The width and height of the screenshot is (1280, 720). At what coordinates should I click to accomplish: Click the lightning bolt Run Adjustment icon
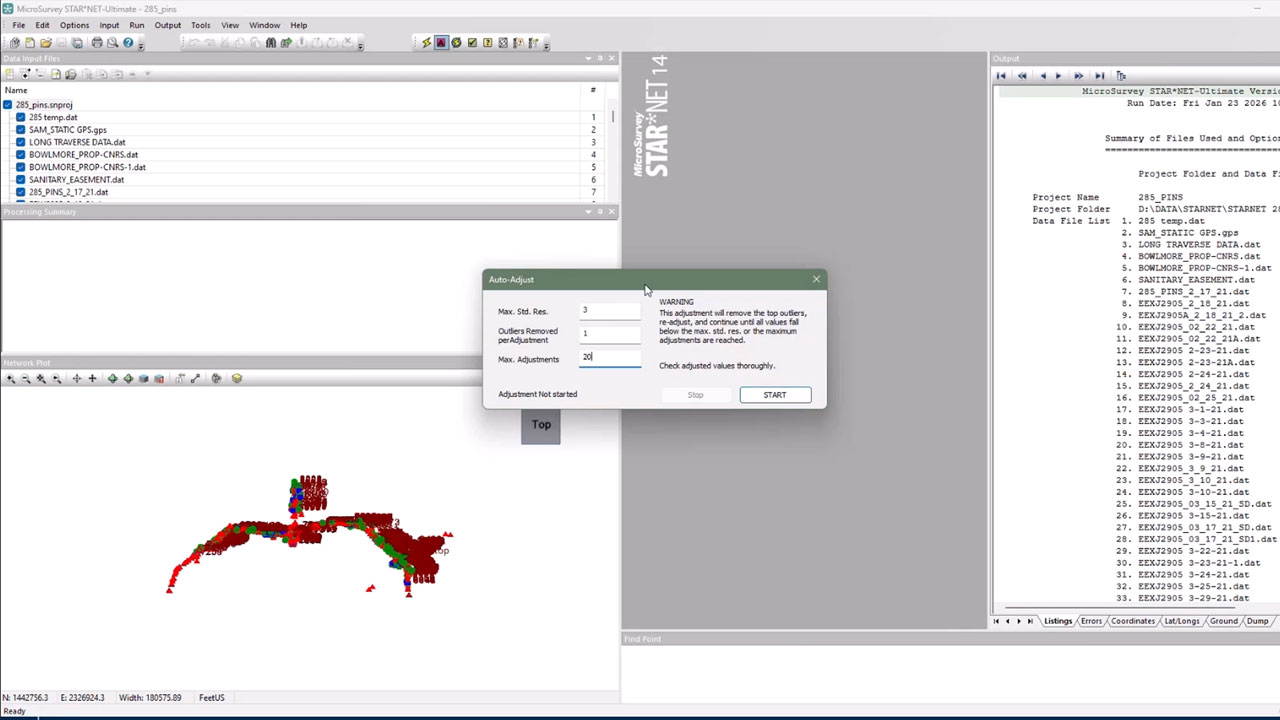pos(426,43)
